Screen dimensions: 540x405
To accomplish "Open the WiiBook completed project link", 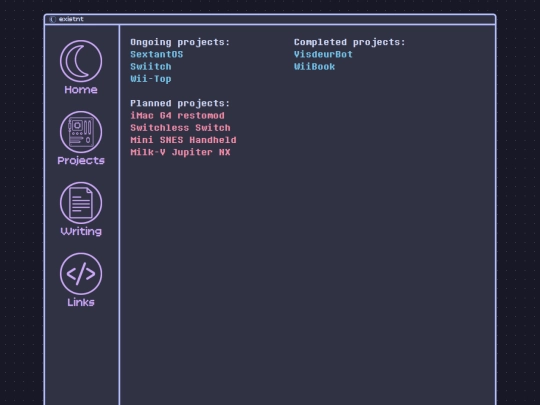I will coord(314,66).
